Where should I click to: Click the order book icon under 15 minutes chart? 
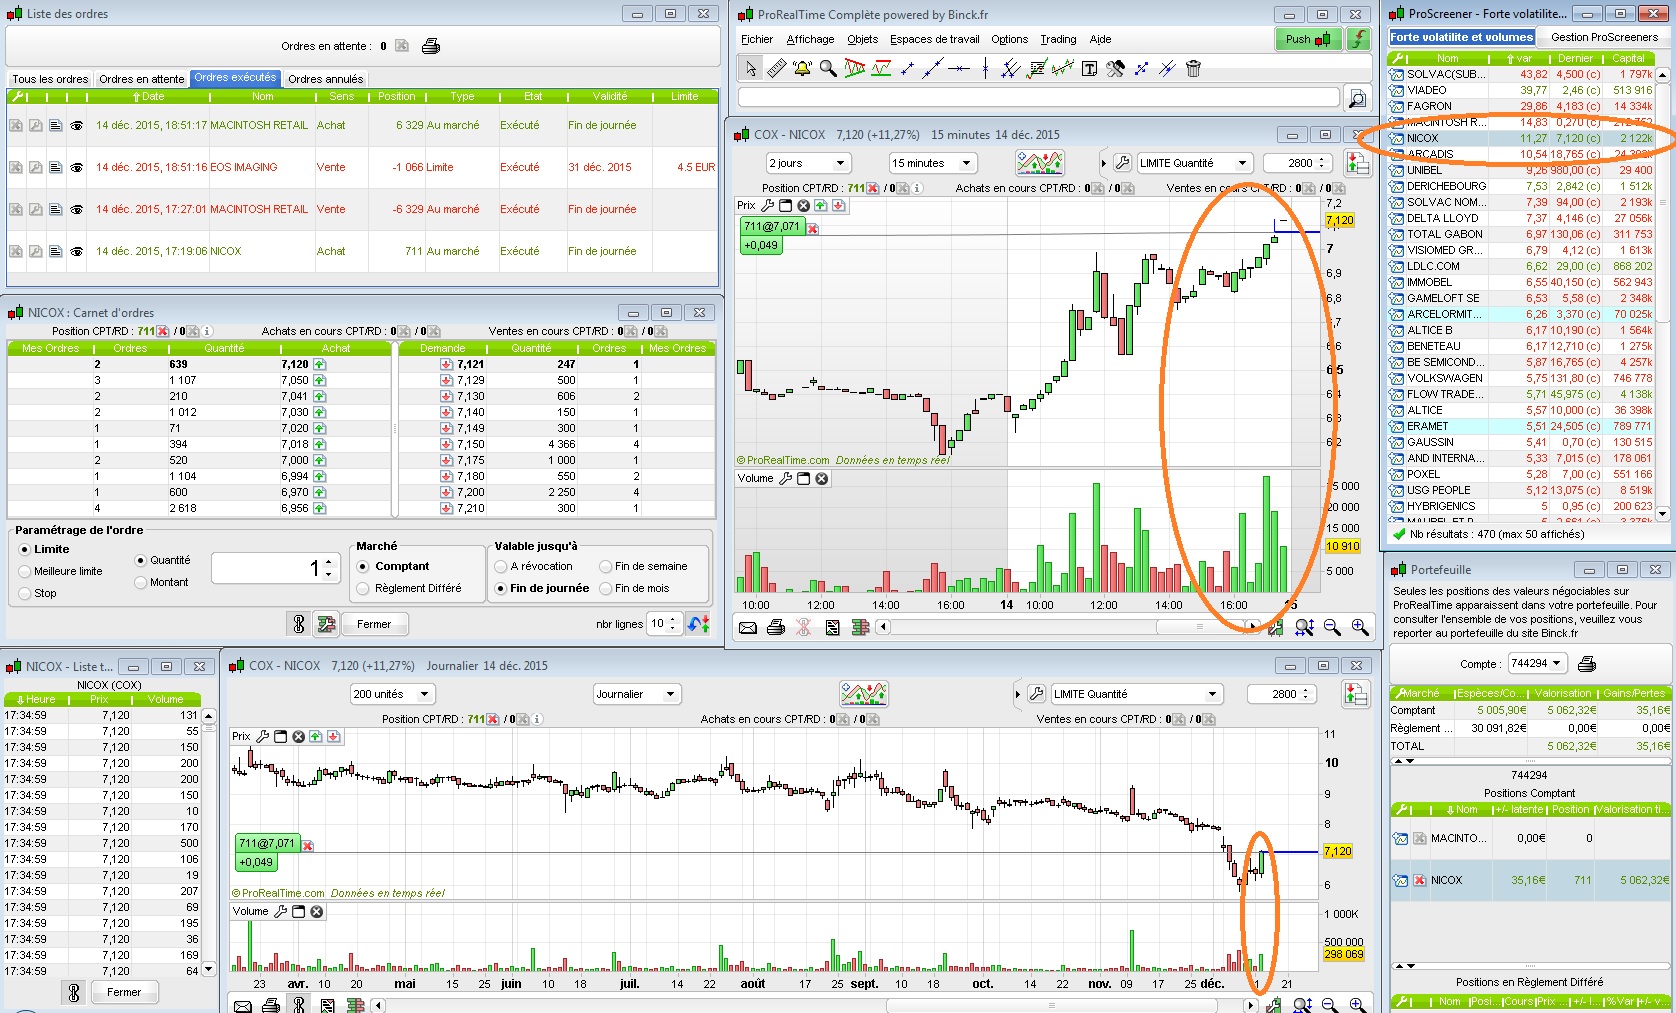click(860, 627)
